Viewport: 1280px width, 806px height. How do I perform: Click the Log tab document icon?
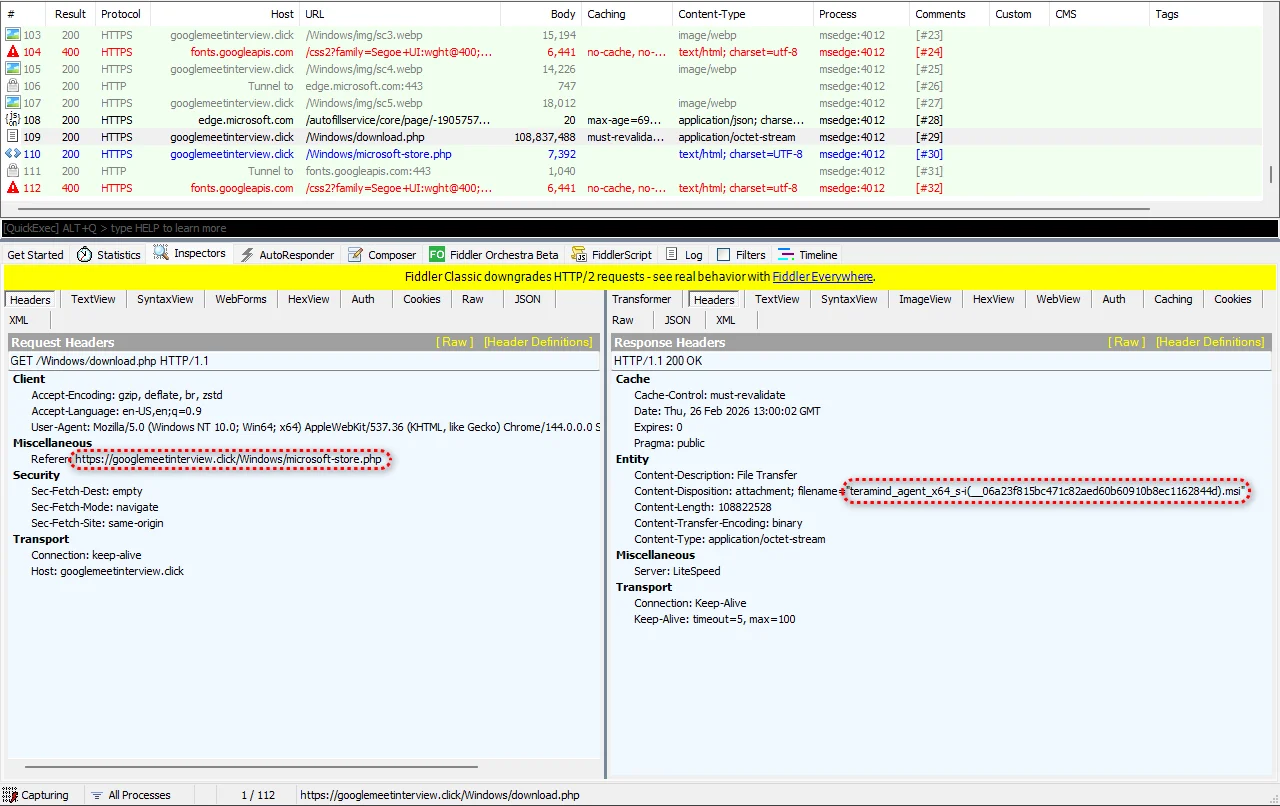(x=672, y=255)
